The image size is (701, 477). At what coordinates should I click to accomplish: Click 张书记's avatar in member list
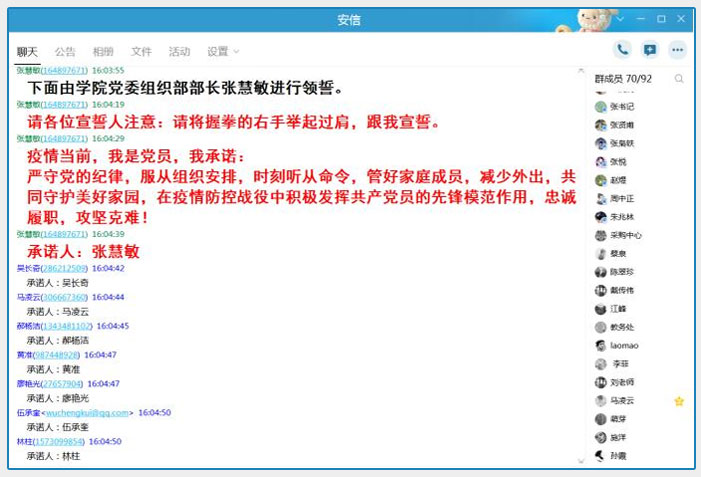click(600, 106)
